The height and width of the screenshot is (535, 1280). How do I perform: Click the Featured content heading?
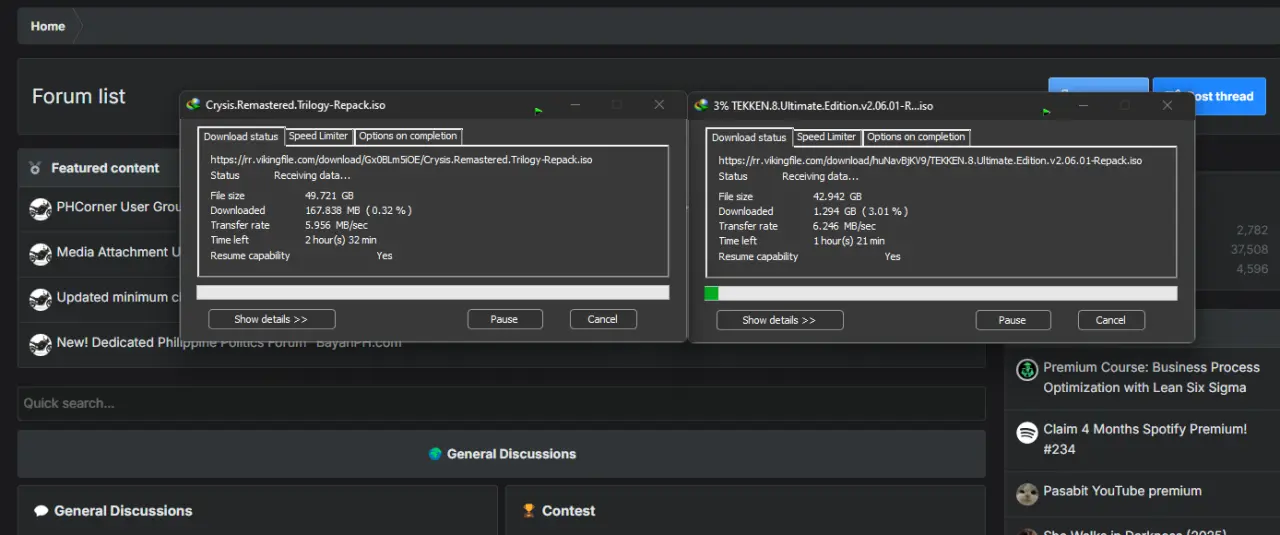click(105, 168)
